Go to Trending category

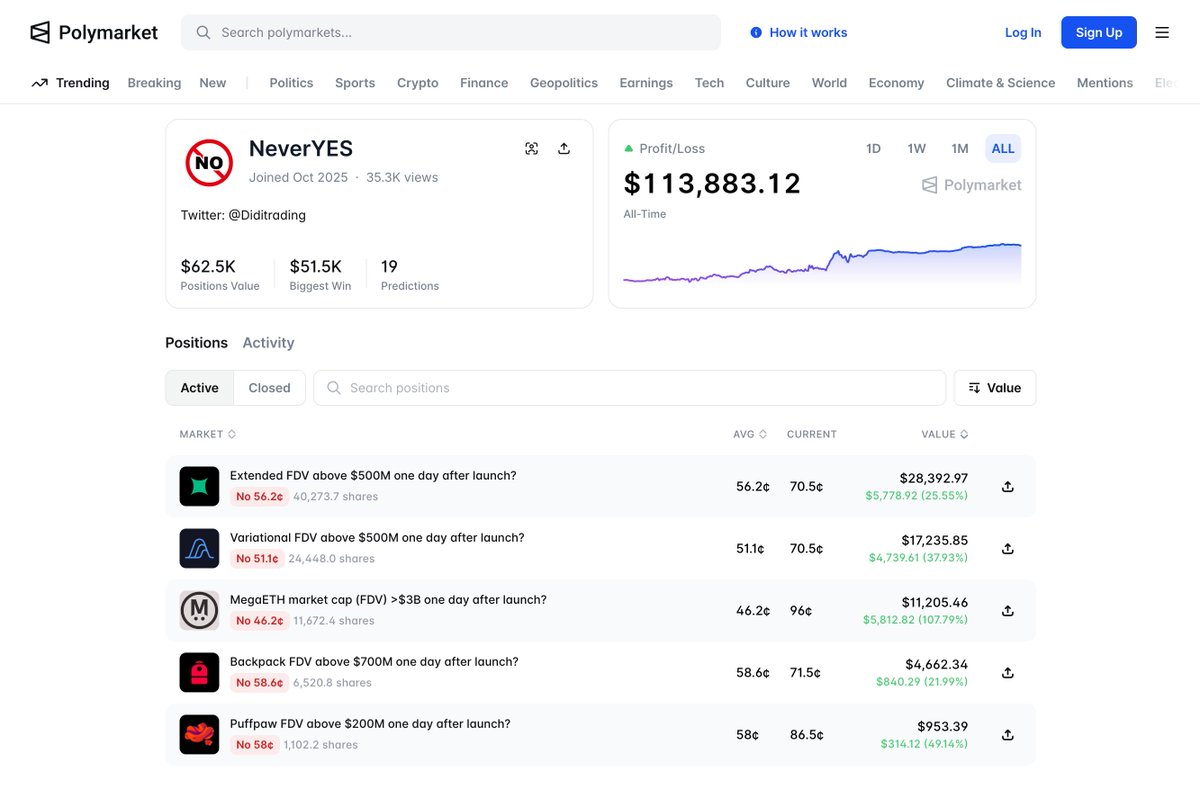pos(70,83)
